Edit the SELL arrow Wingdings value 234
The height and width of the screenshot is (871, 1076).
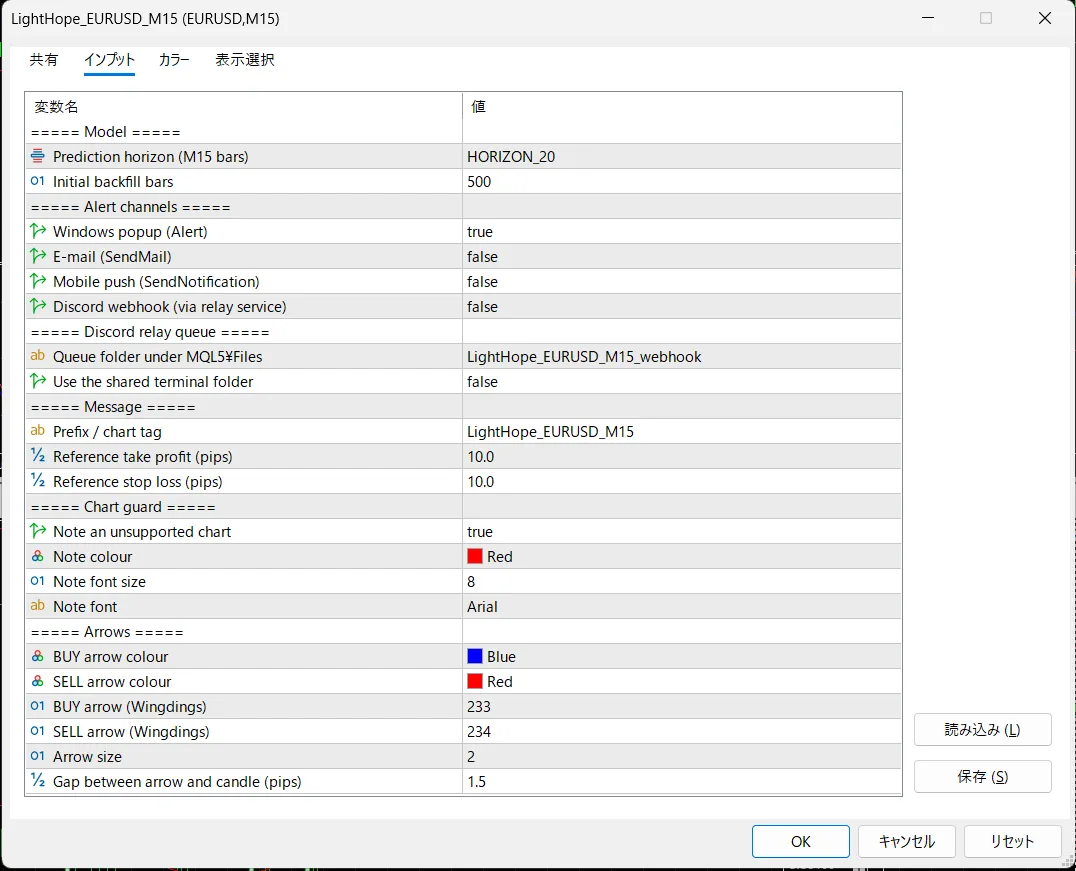point(681,731)
